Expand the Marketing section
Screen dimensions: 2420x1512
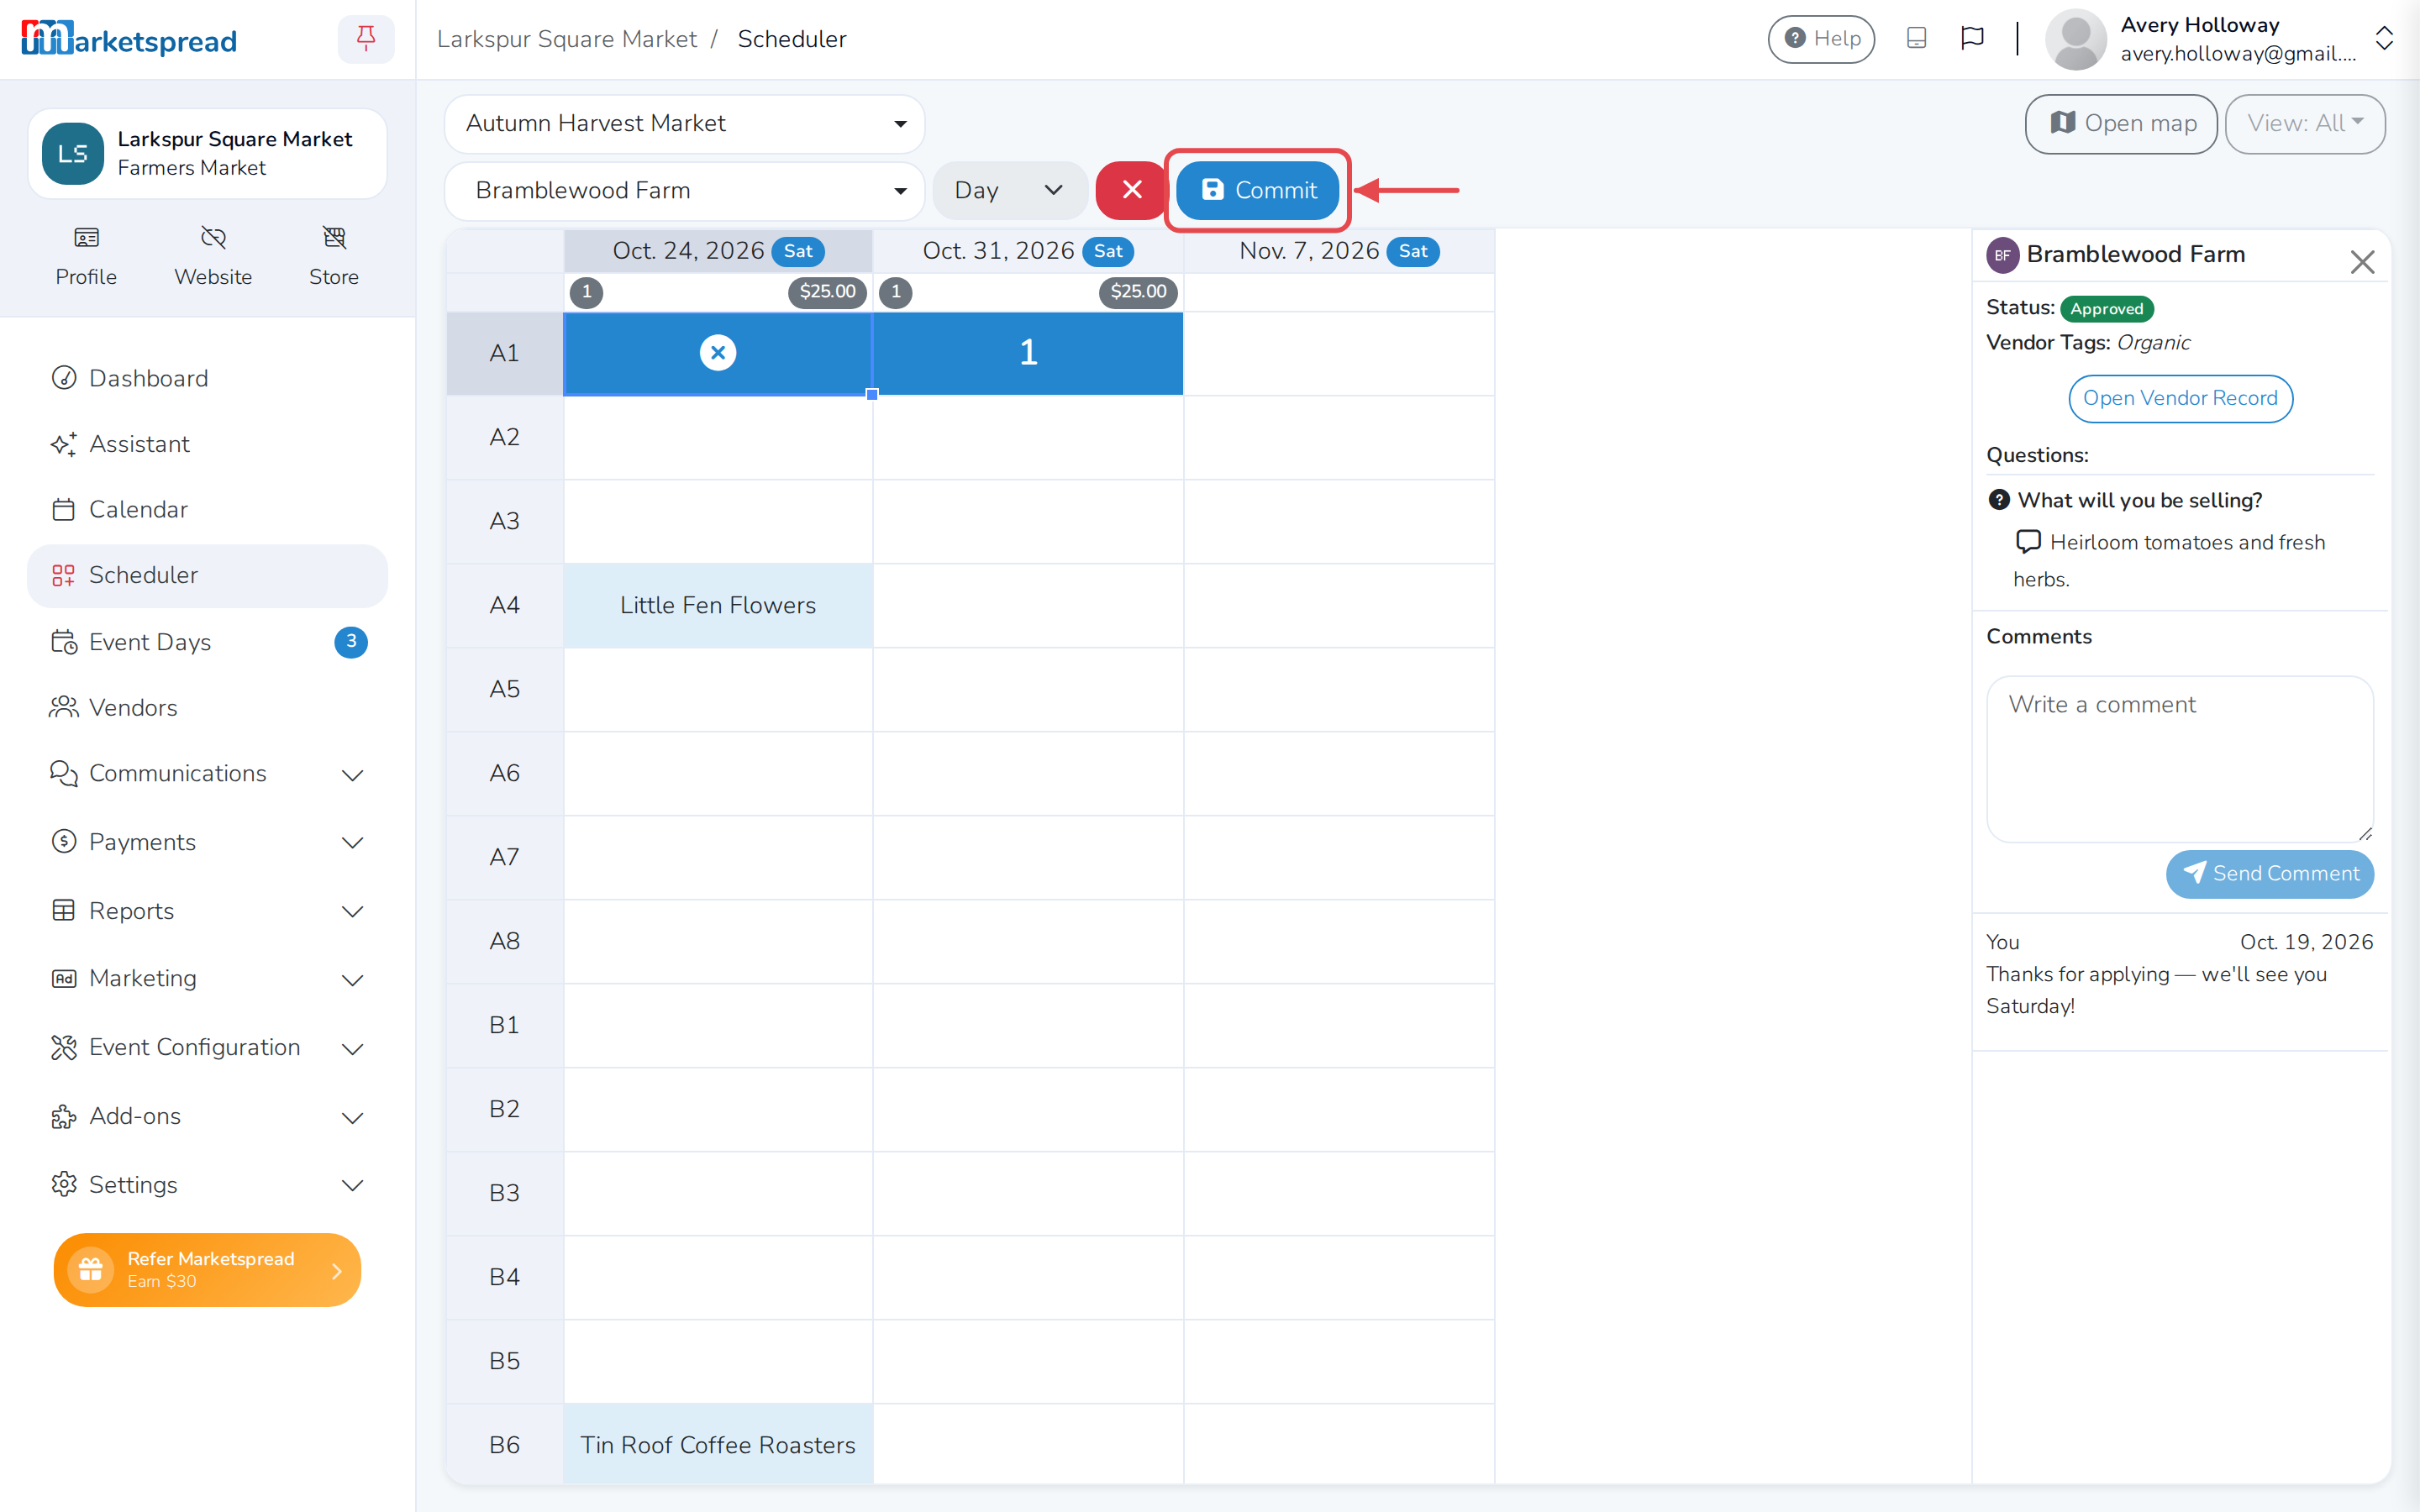207,978
